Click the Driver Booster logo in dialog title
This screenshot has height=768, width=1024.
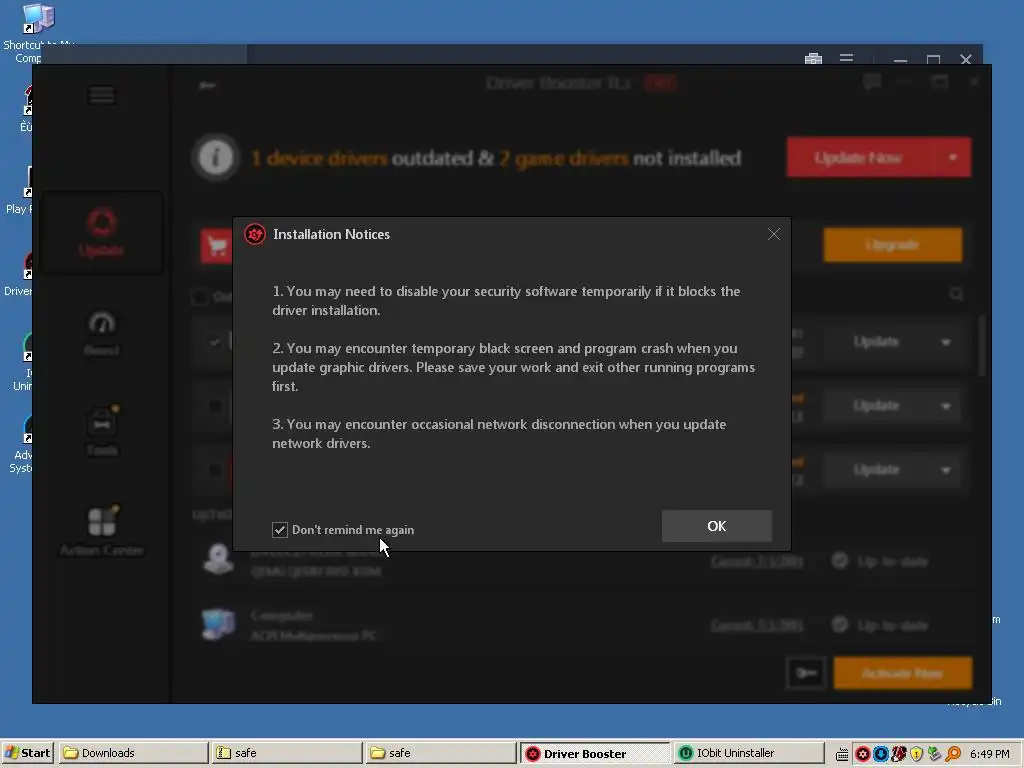pyautogui.click(x=255, y=234)
